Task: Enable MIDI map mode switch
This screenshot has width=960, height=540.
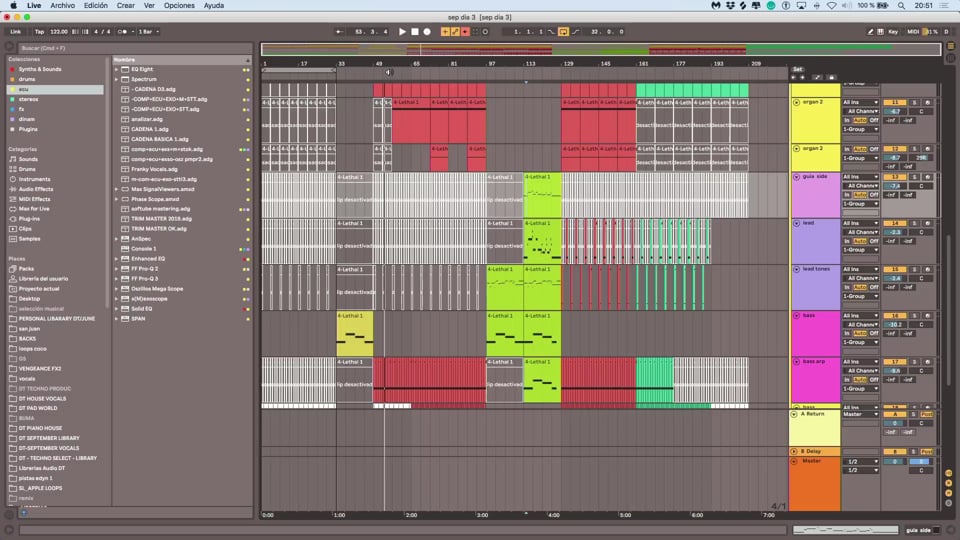Action: pos(913,31)
